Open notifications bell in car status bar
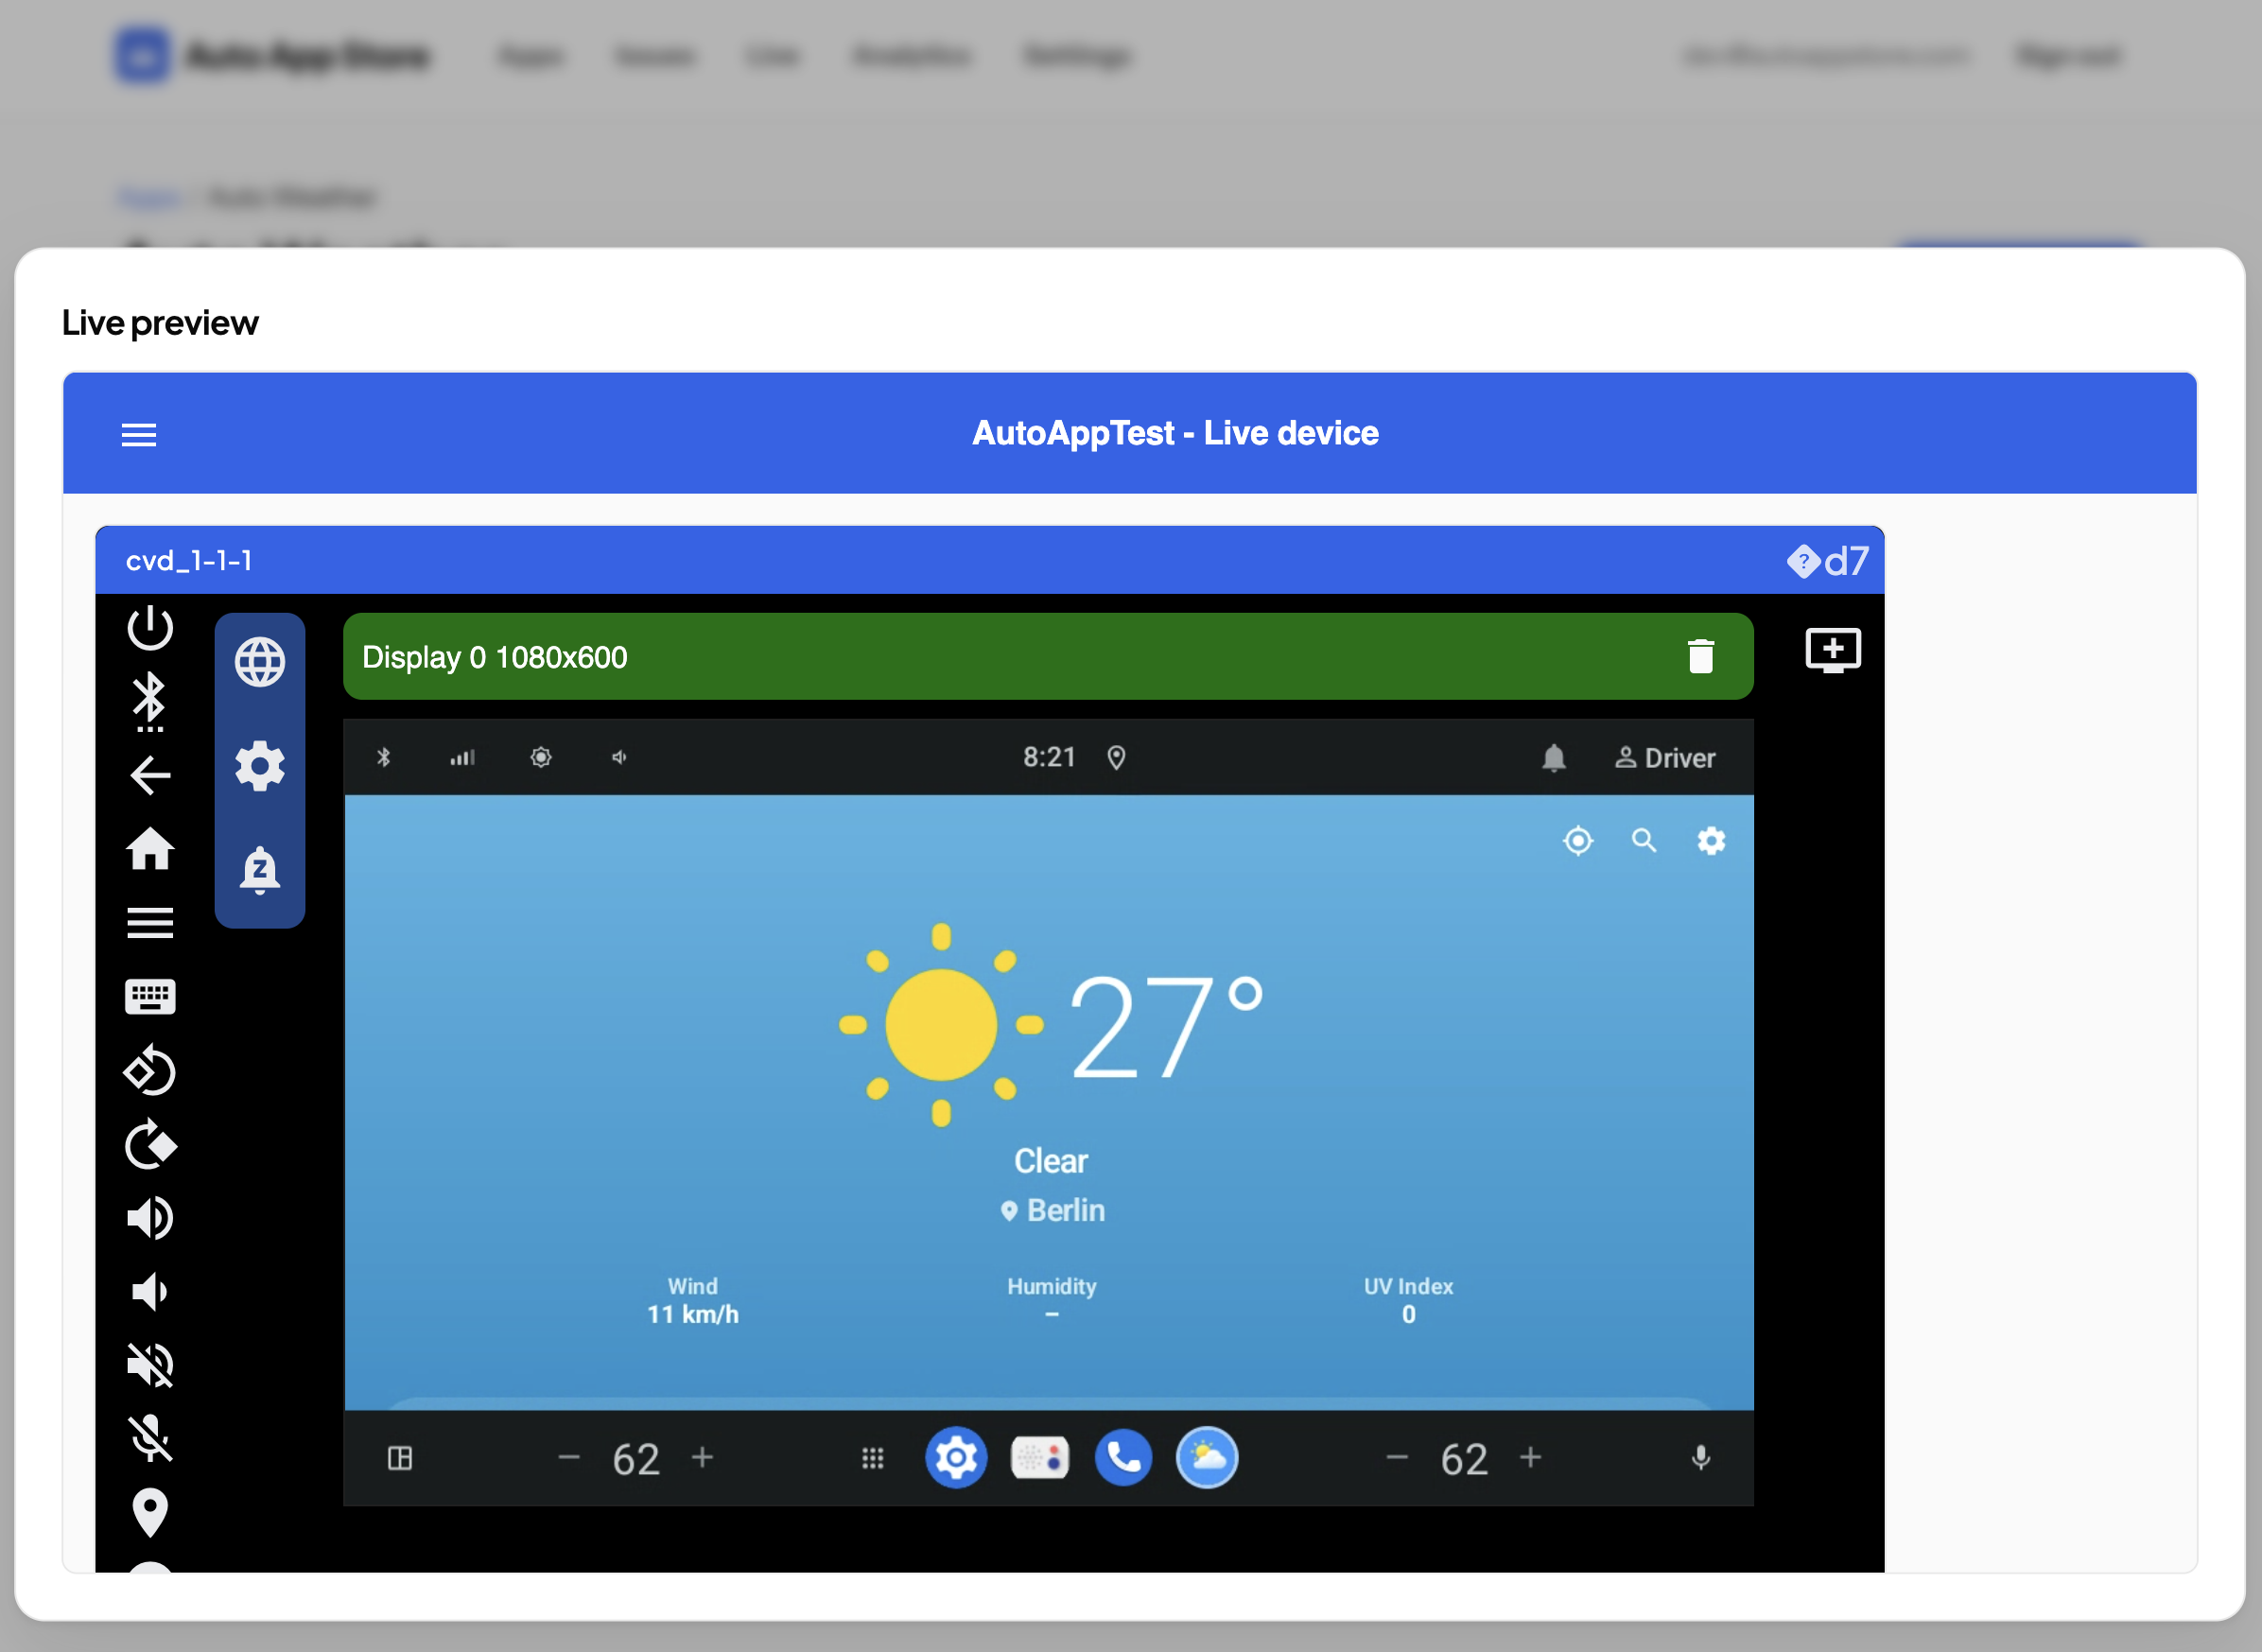 pos(1554,758)
